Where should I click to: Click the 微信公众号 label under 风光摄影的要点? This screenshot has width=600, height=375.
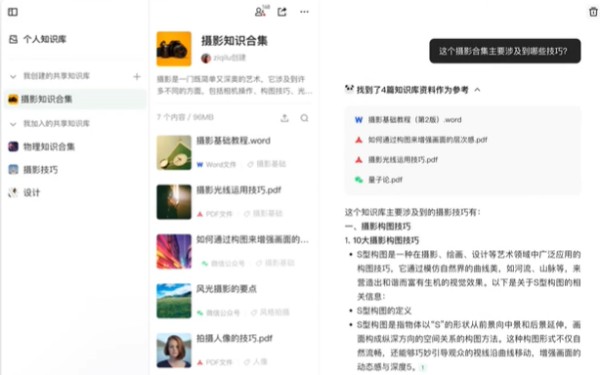(218, 313)
